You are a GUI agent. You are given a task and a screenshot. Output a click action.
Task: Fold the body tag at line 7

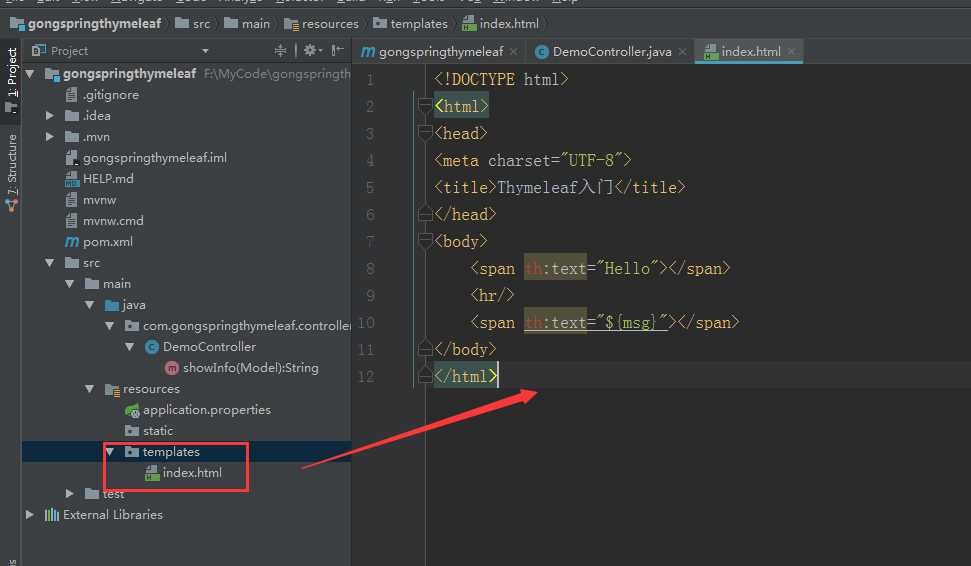pyautogui.click(x=425, y=242)
